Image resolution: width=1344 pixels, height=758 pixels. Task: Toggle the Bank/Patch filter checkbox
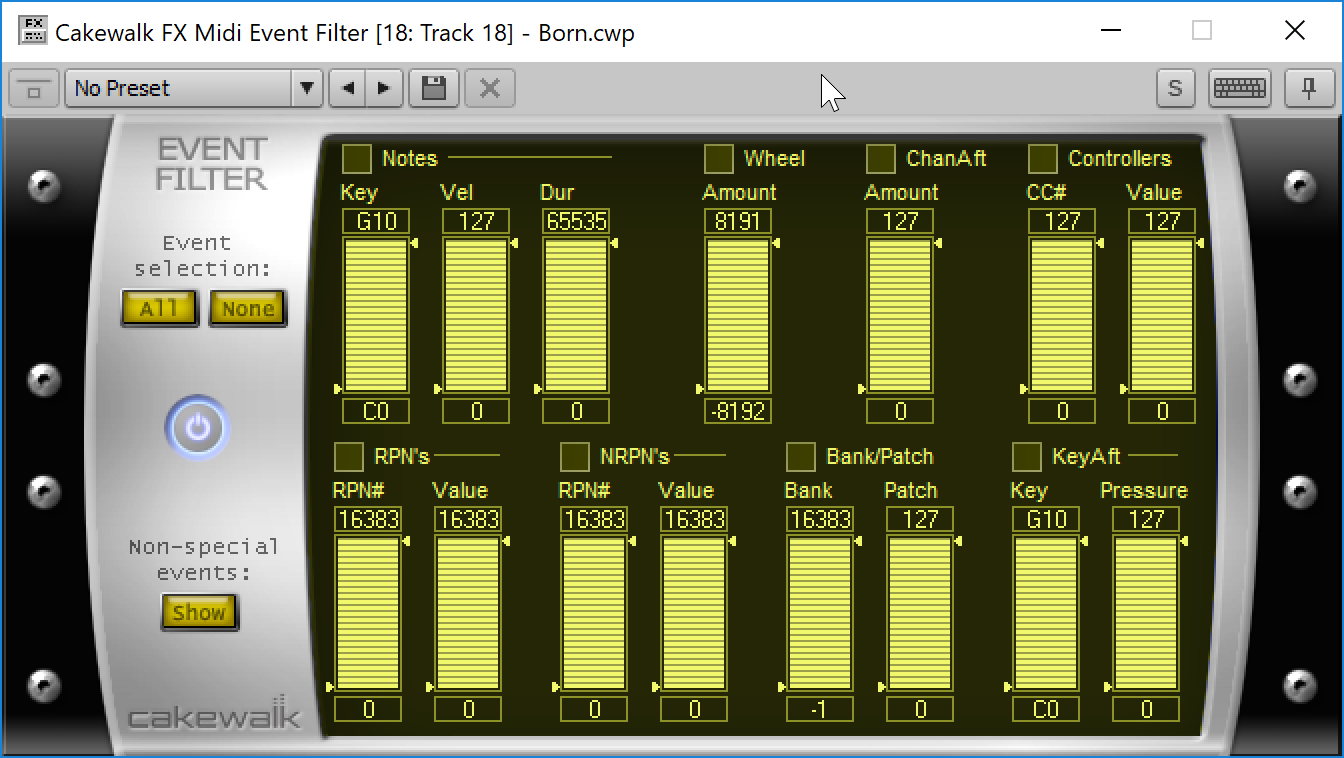click(x=800, y=456)
